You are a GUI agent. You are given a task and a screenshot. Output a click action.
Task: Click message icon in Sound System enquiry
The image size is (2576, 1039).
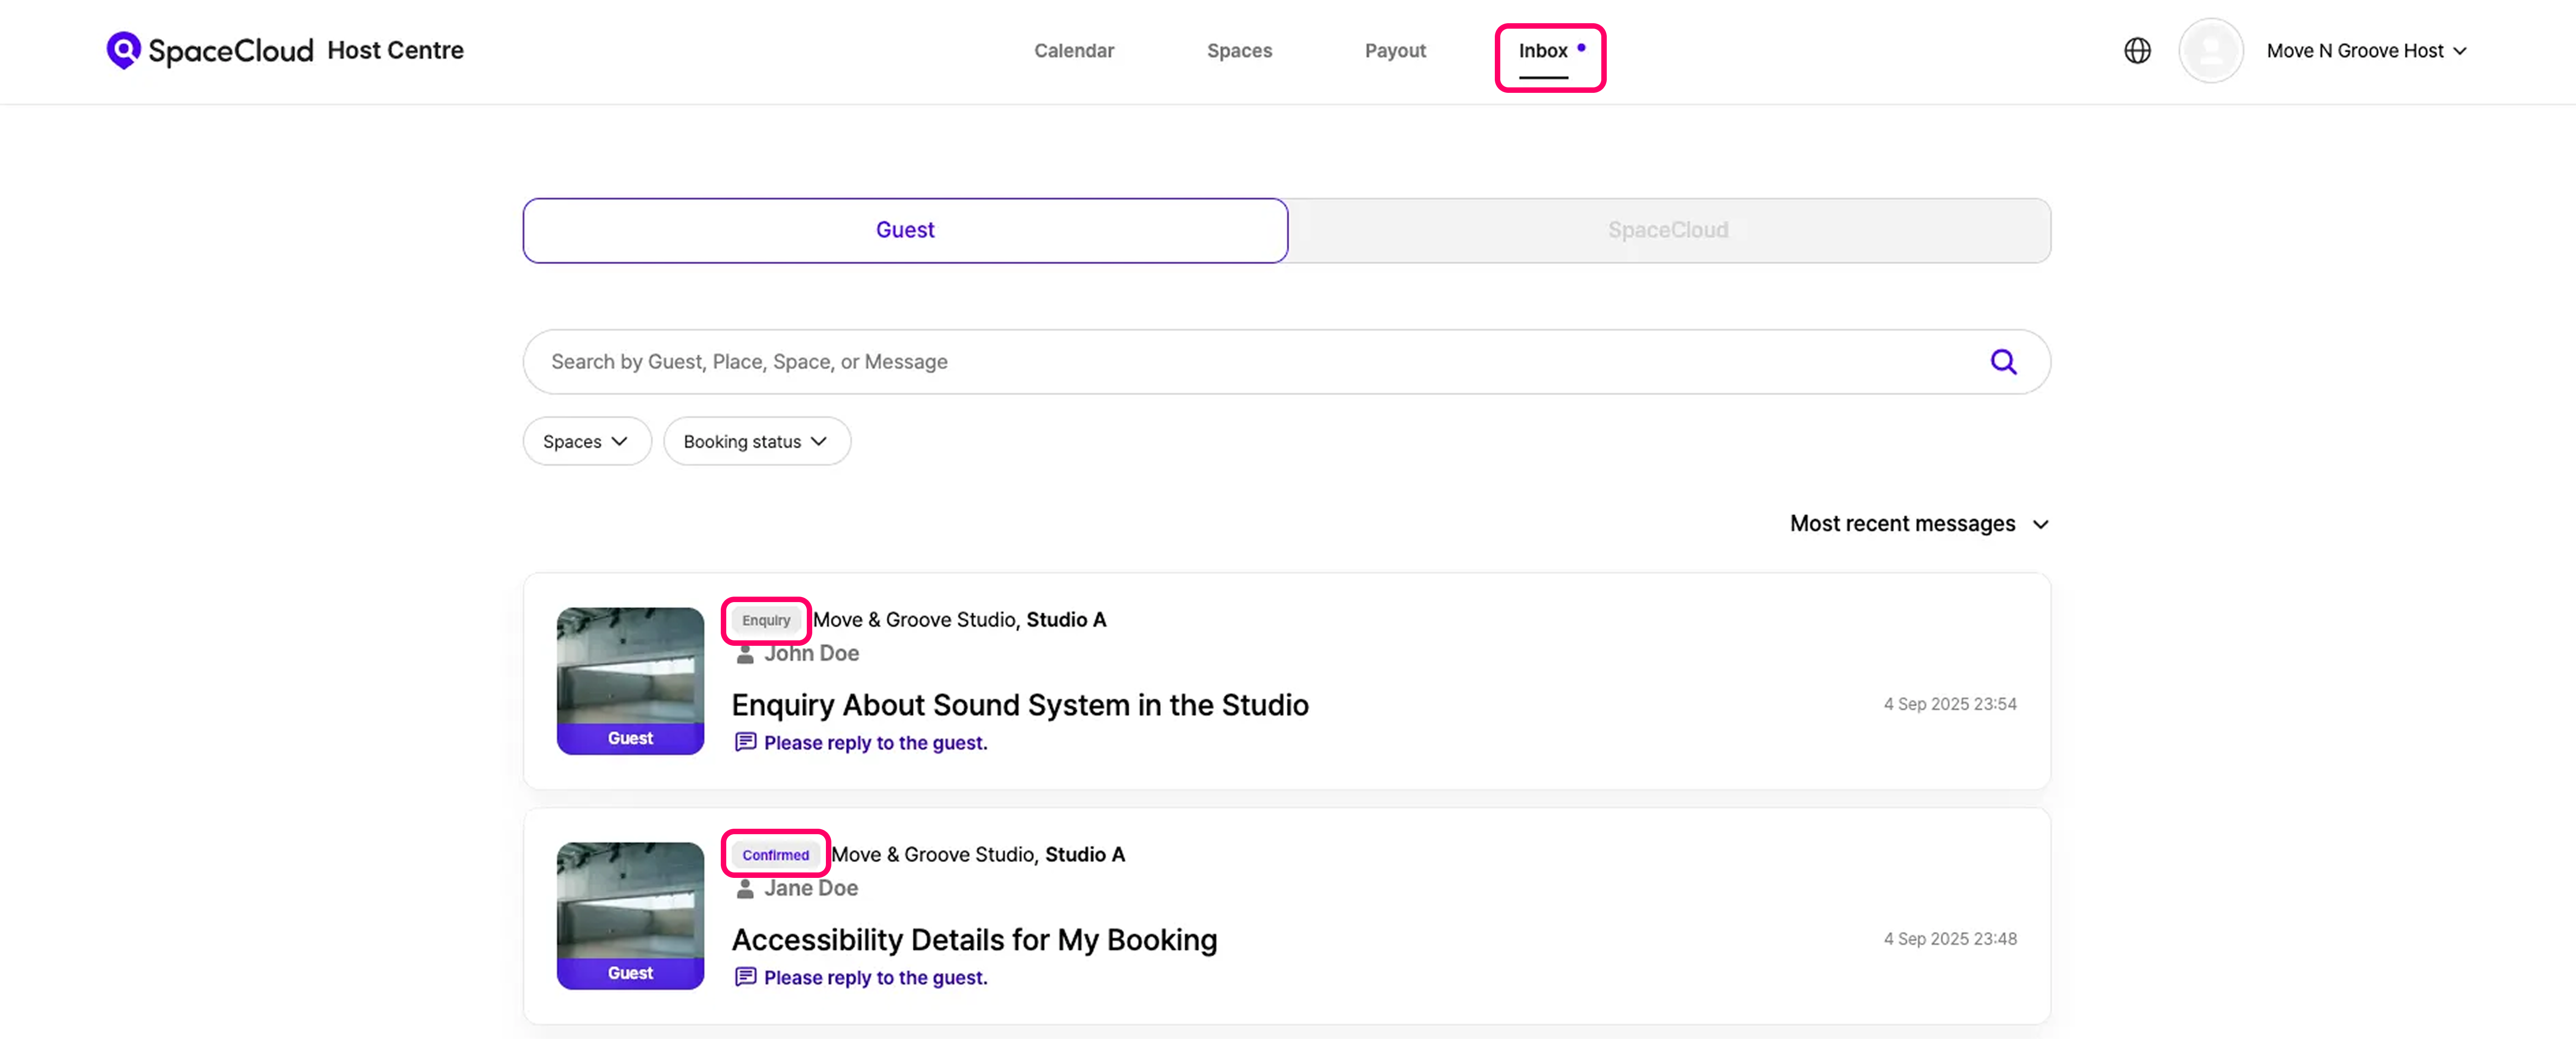pyautogui.click(x=745, y=742)
